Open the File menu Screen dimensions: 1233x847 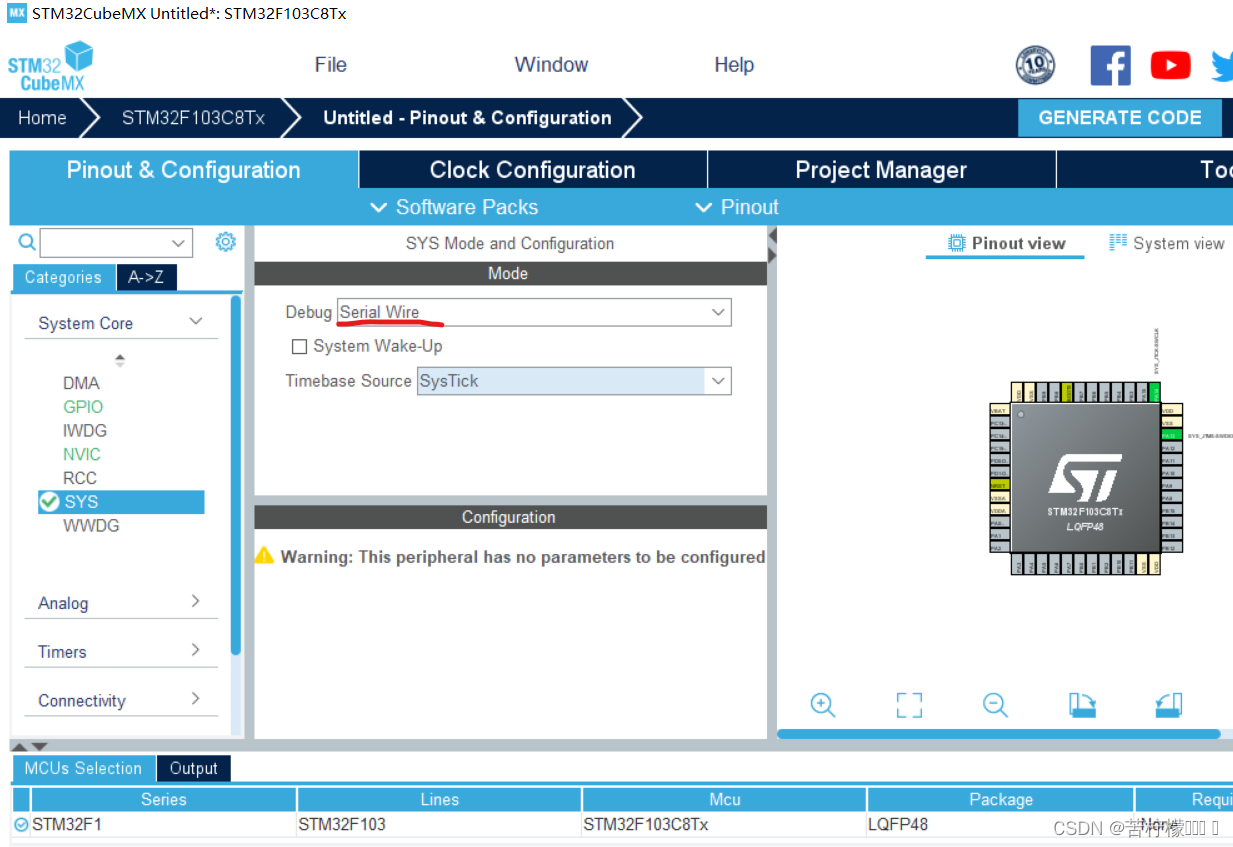click(x=330, y=65)
